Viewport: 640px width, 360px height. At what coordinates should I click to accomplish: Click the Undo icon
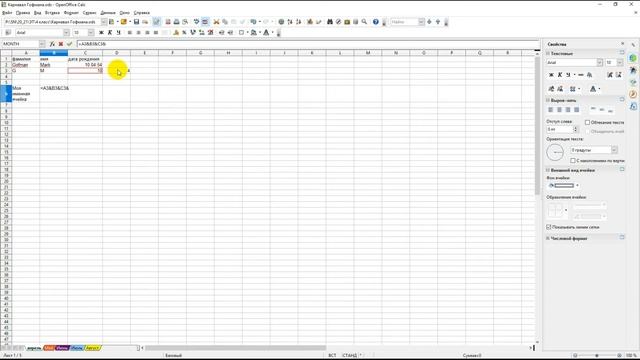254,22
